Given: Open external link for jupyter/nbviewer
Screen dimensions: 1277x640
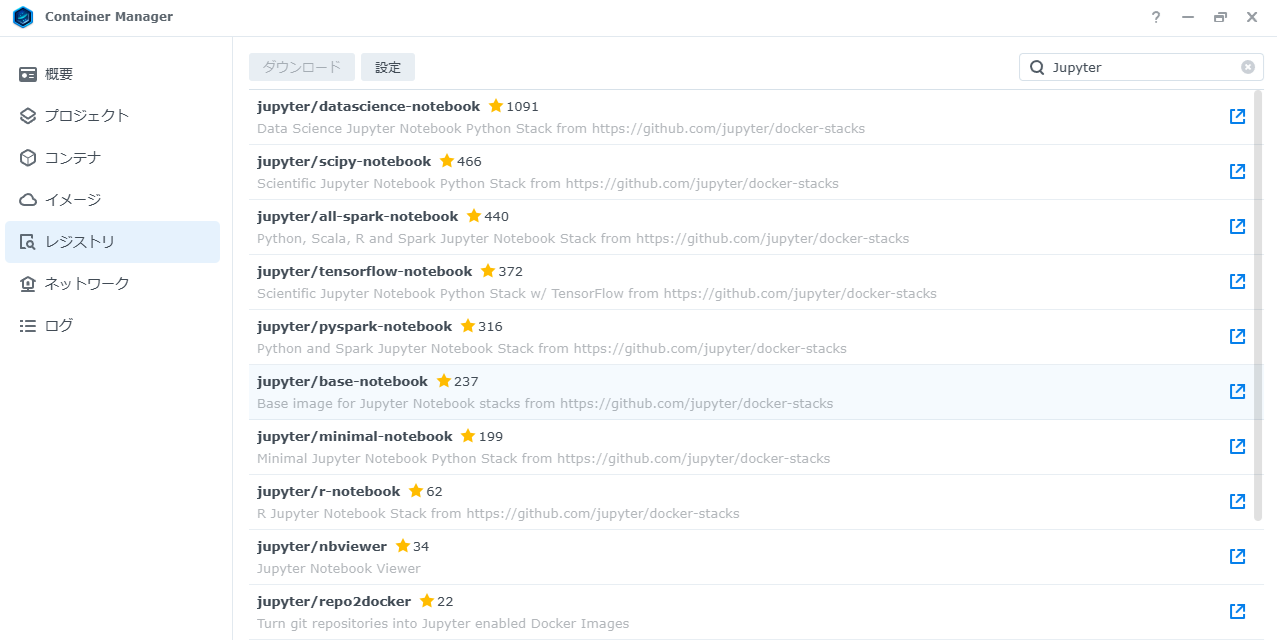Looking at the screenshot, I should [x=1237, y=556].
